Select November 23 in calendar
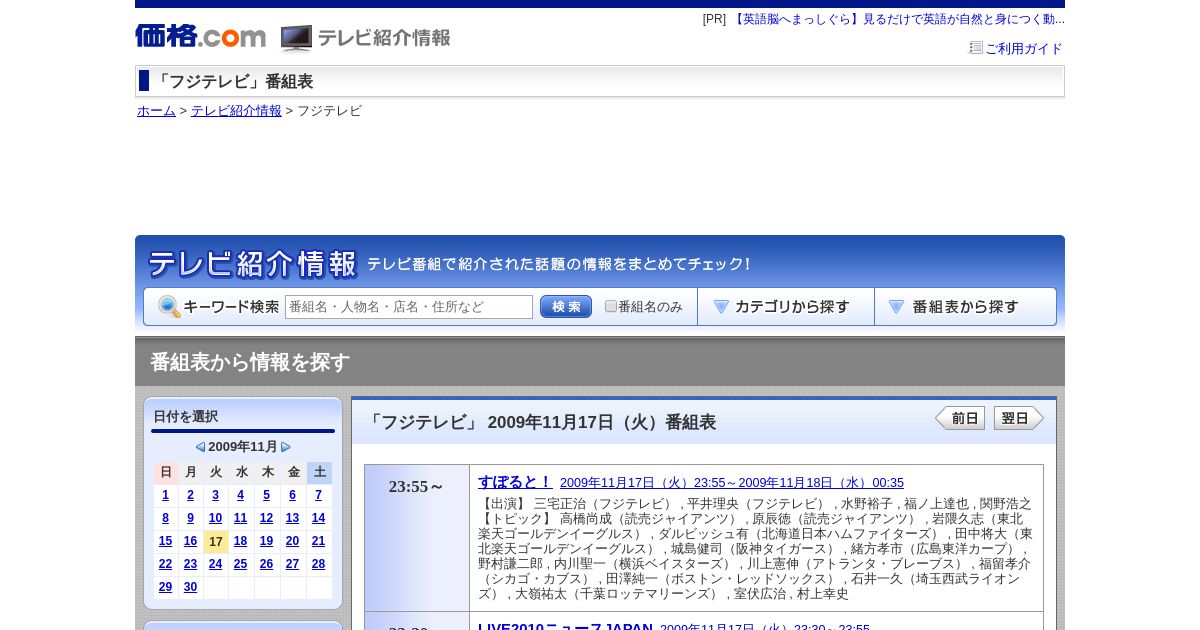This screenshot has height=630, width=1200. [x=190, y=564]
